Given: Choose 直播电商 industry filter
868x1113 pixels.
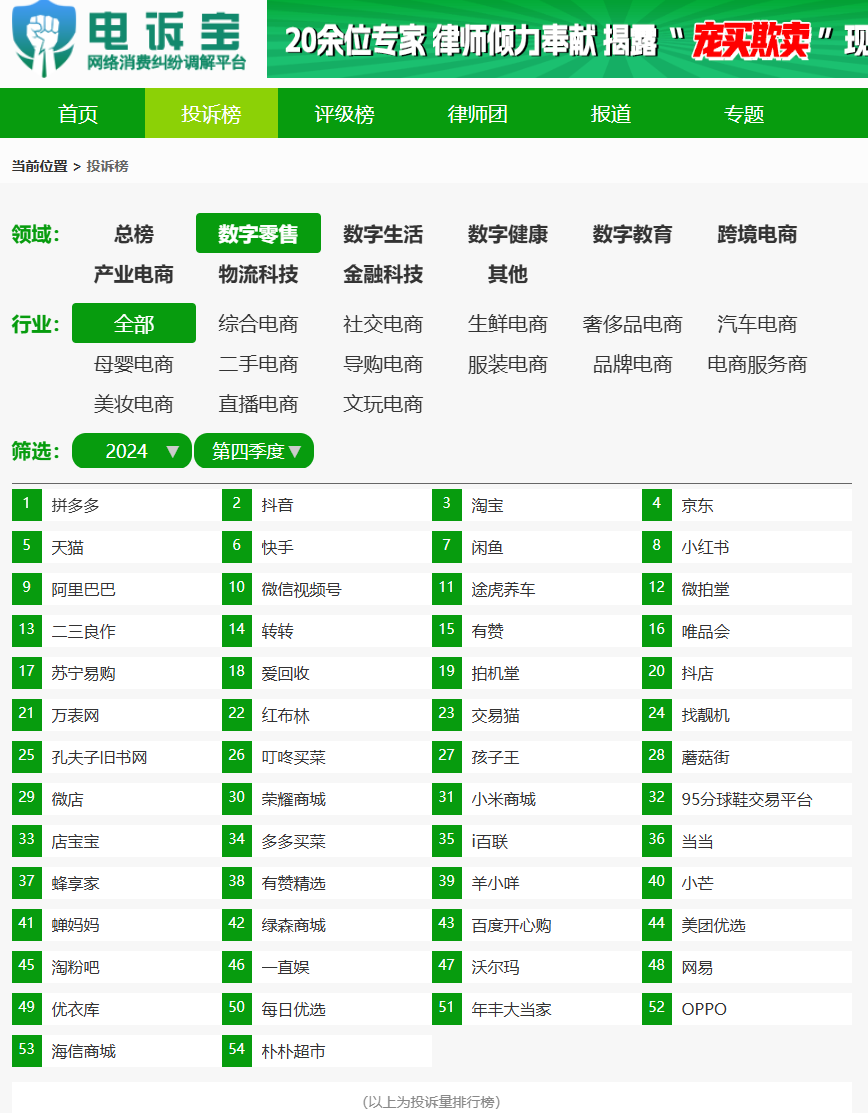Looking at the screenshot, I should coord(258,404).
